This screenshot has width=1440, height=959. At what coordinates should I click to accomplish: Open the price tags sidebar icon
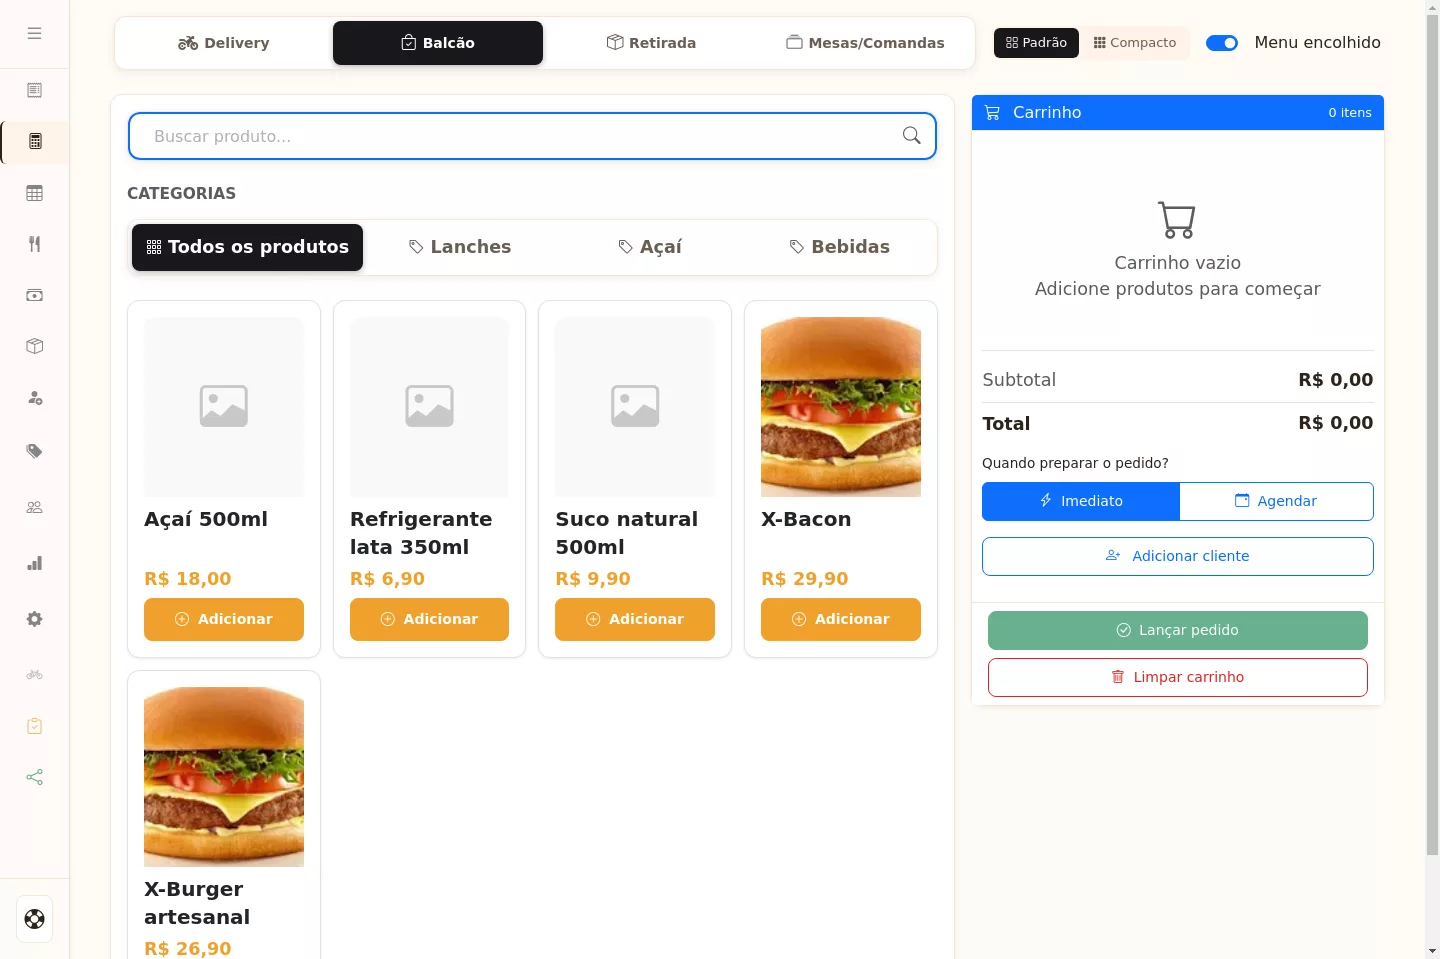[x=34, y=451]
